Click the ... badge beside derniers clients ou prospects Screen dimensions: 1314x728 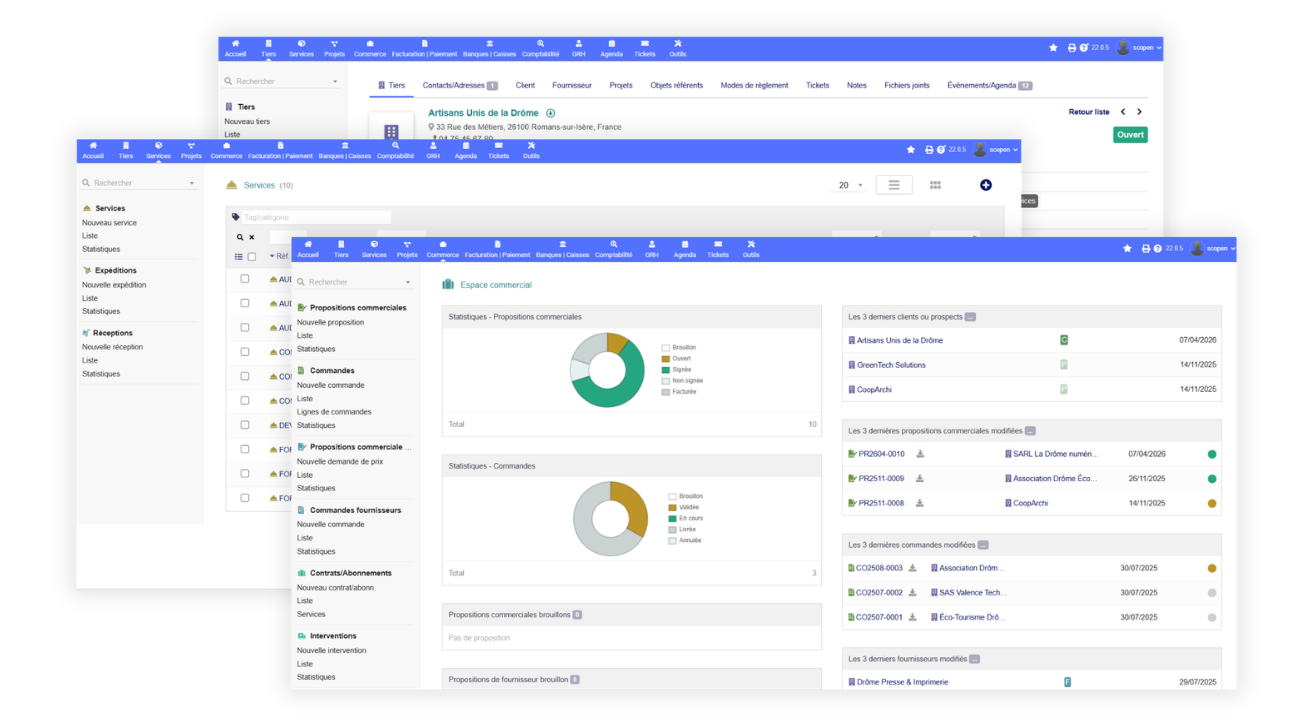(x=970, y=317)
